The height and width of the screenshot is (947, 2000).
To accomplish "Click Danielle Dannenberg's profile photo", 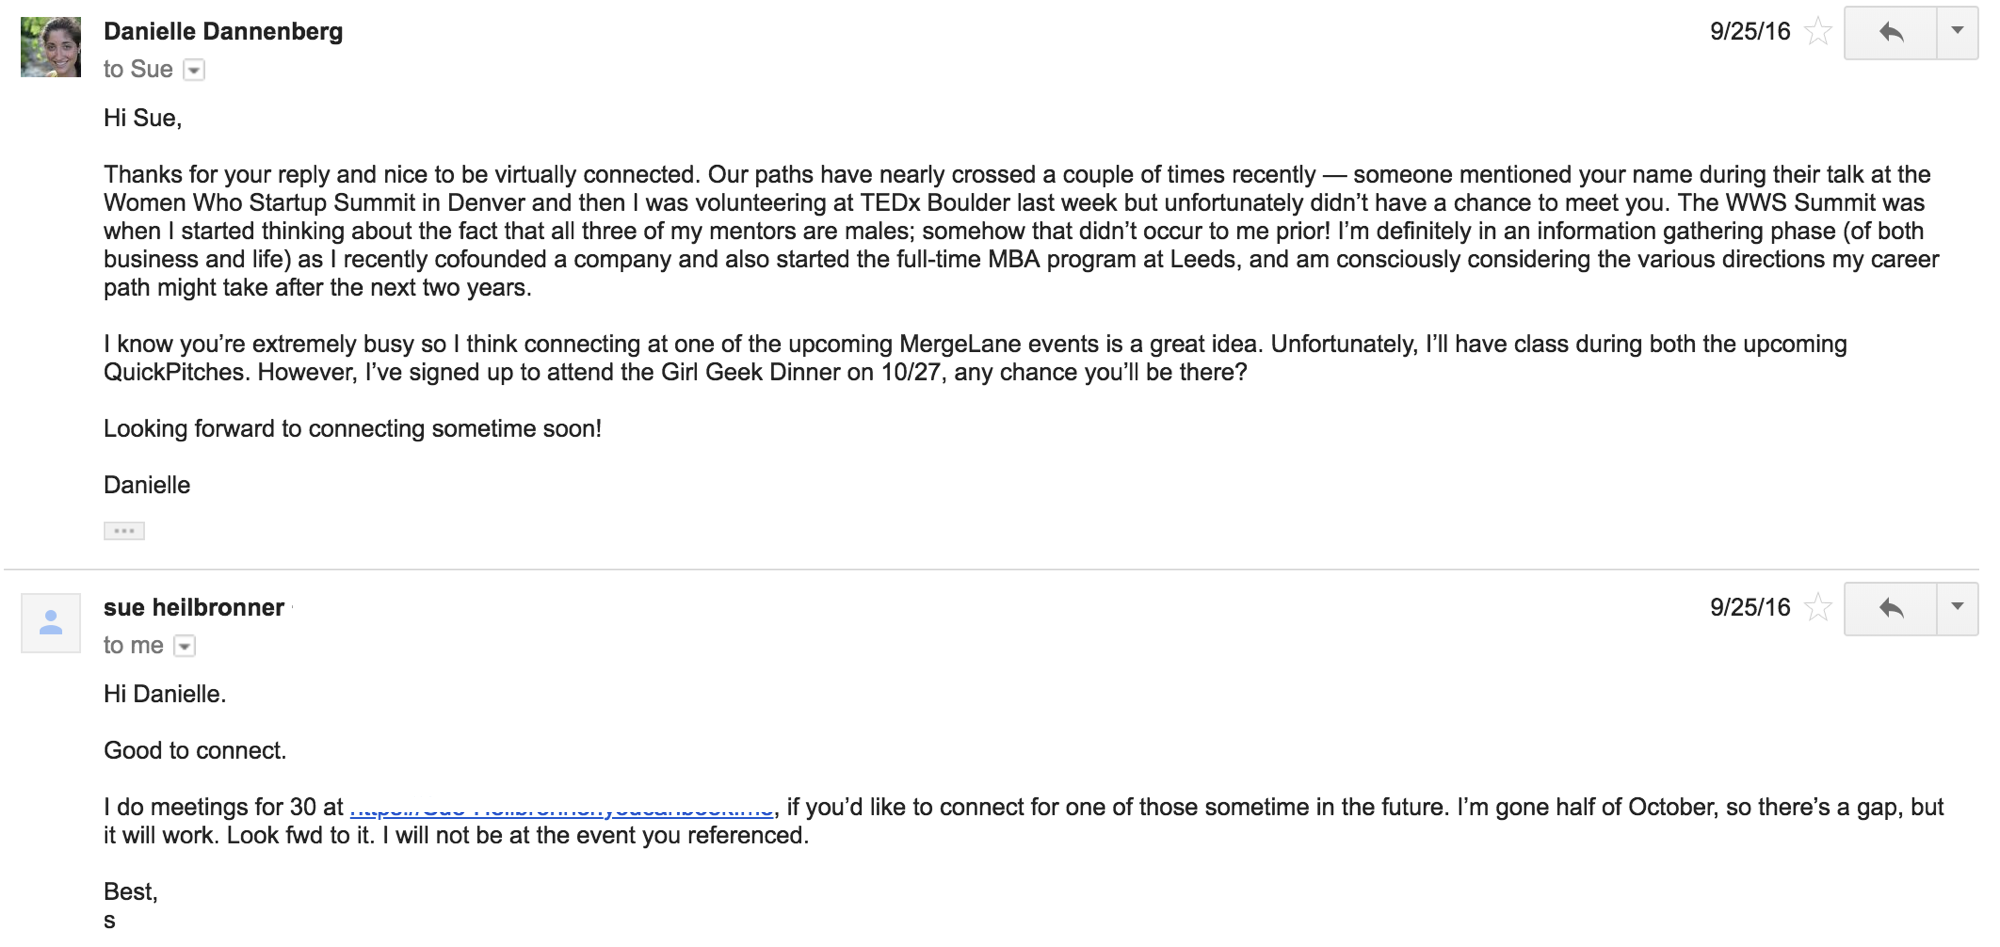I will pyautogui.click(x=51, y=47).
